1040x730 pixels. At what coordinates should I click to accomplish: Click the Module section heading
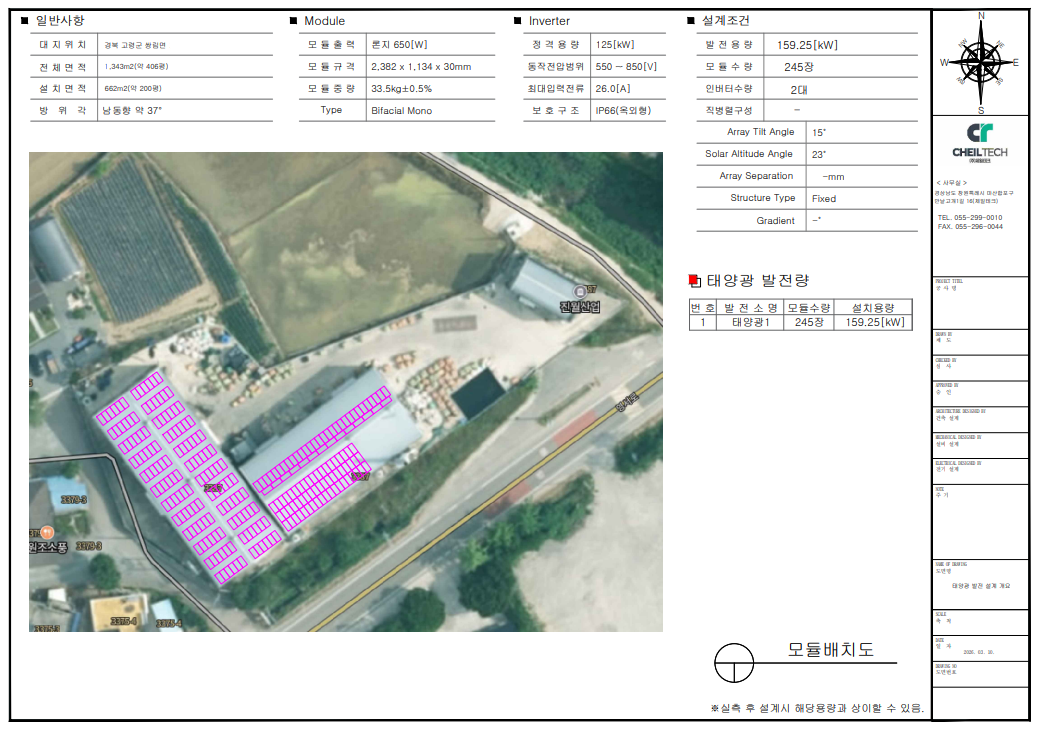tap(324, 21)
